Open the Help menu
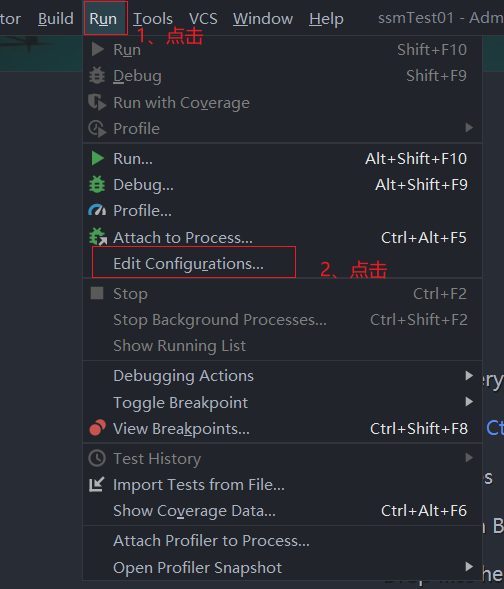The width and height of the screenshot is (504, 589). click(326, 18)
